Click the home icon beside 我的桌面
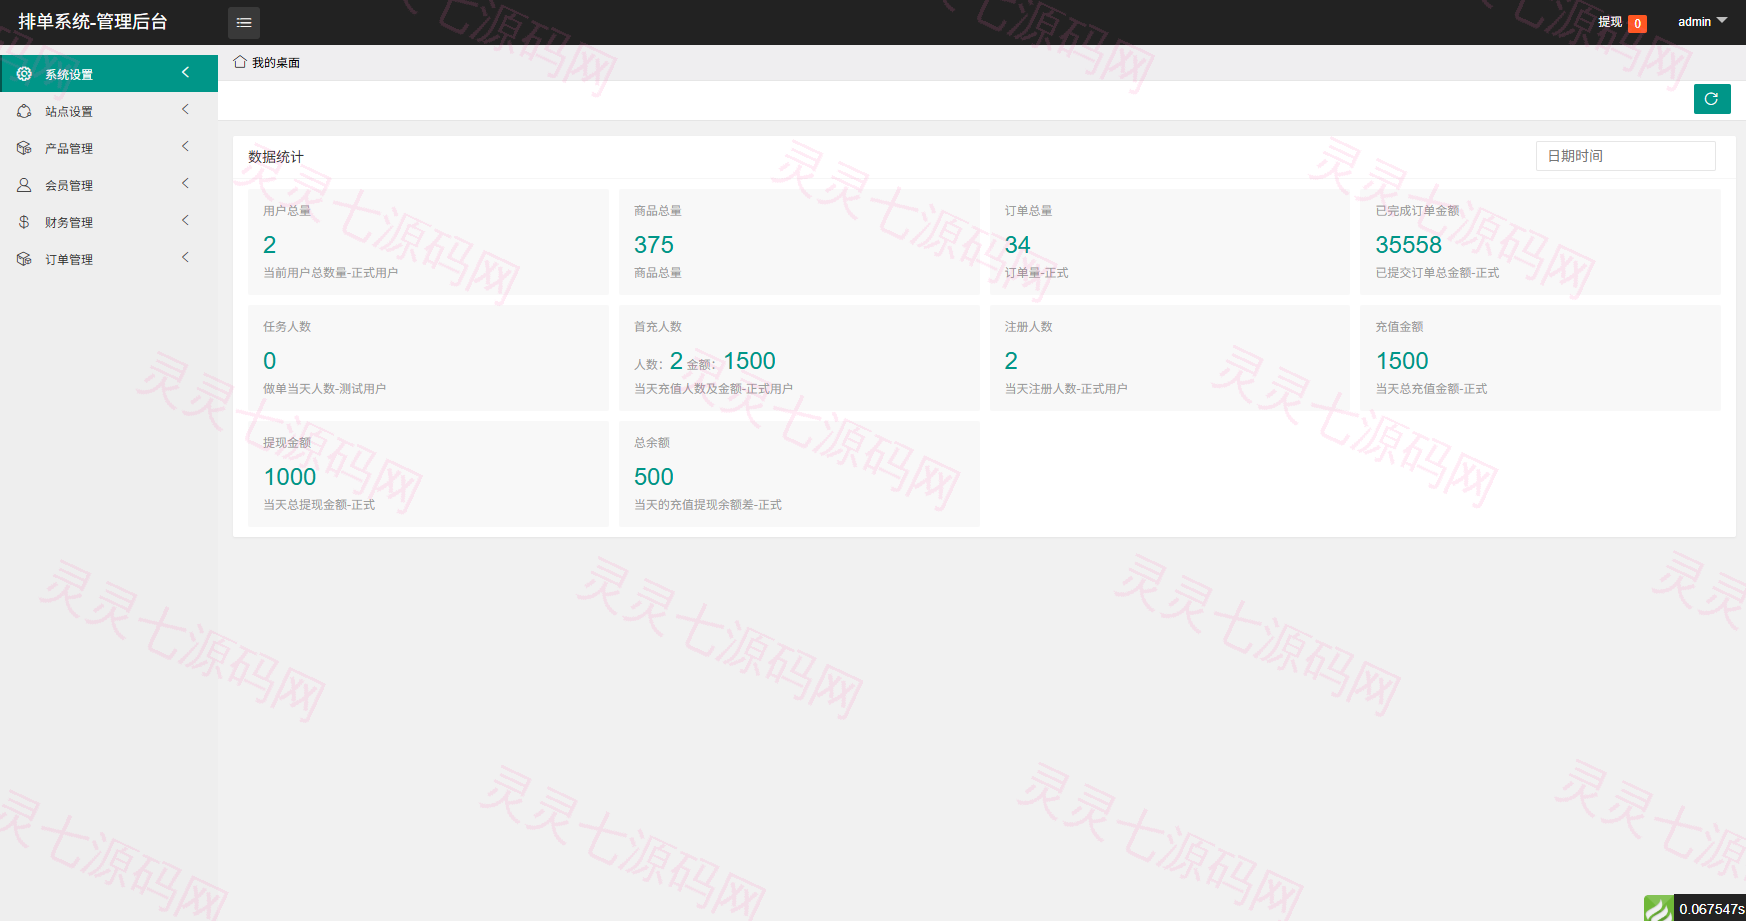 click(240, 62)
